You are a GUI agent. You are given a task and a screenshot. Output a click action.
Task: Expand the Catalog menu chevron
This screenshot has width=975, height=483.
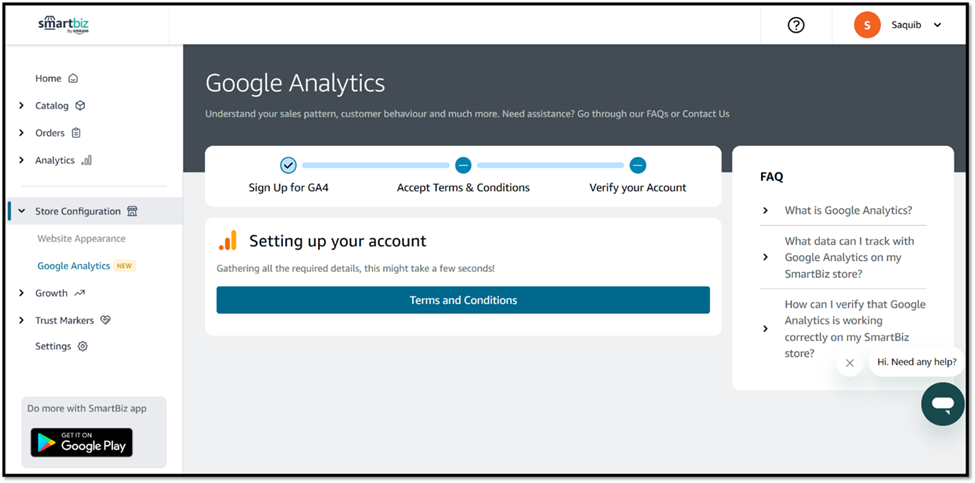[22, 106]
